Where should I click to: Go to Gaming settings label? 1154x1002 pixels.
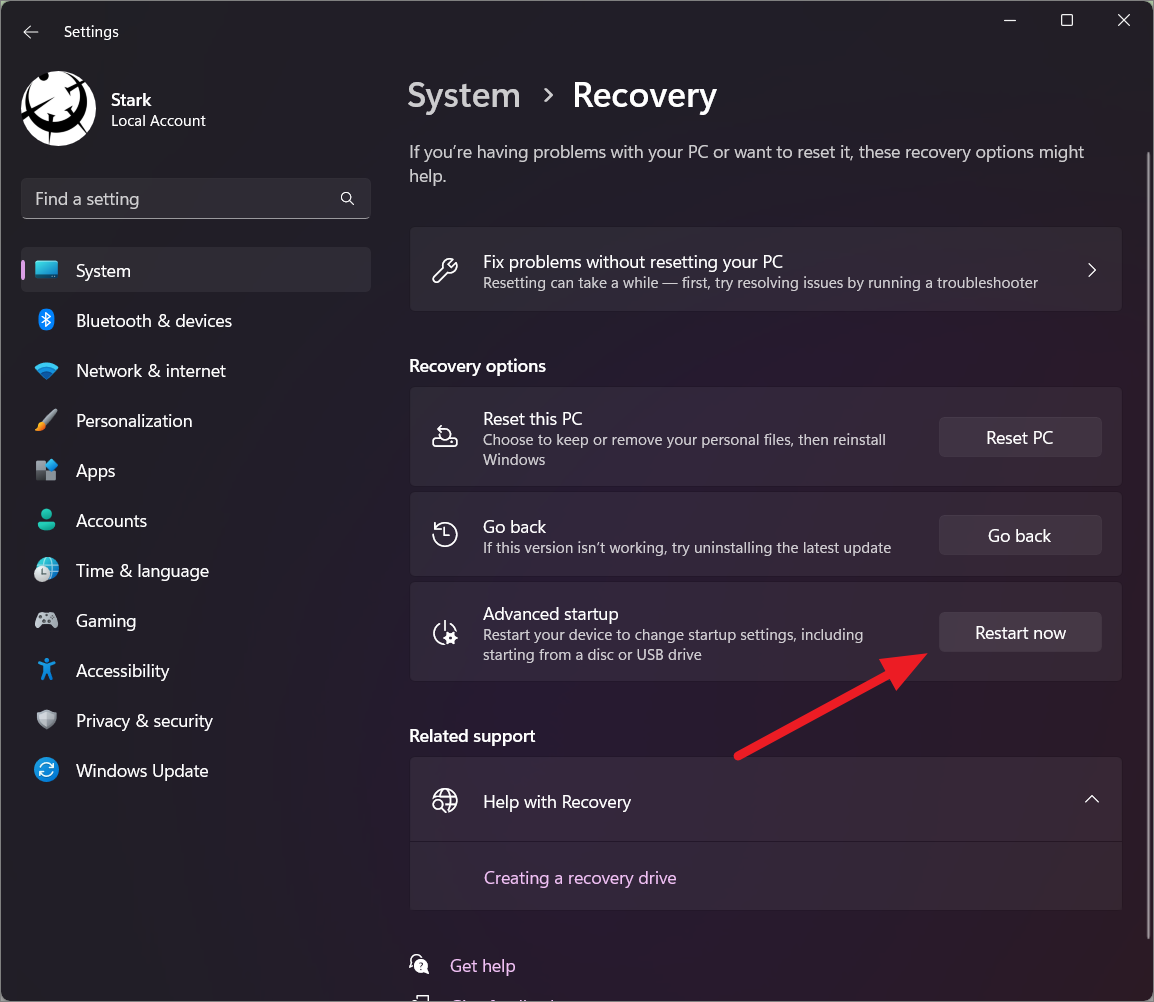pos(106,621)
